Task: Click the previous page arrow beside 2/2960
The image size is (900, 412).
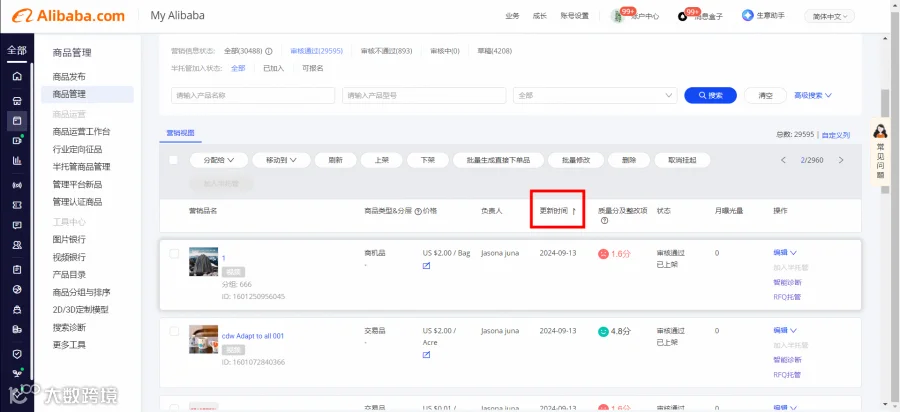Action: [783, 160]
